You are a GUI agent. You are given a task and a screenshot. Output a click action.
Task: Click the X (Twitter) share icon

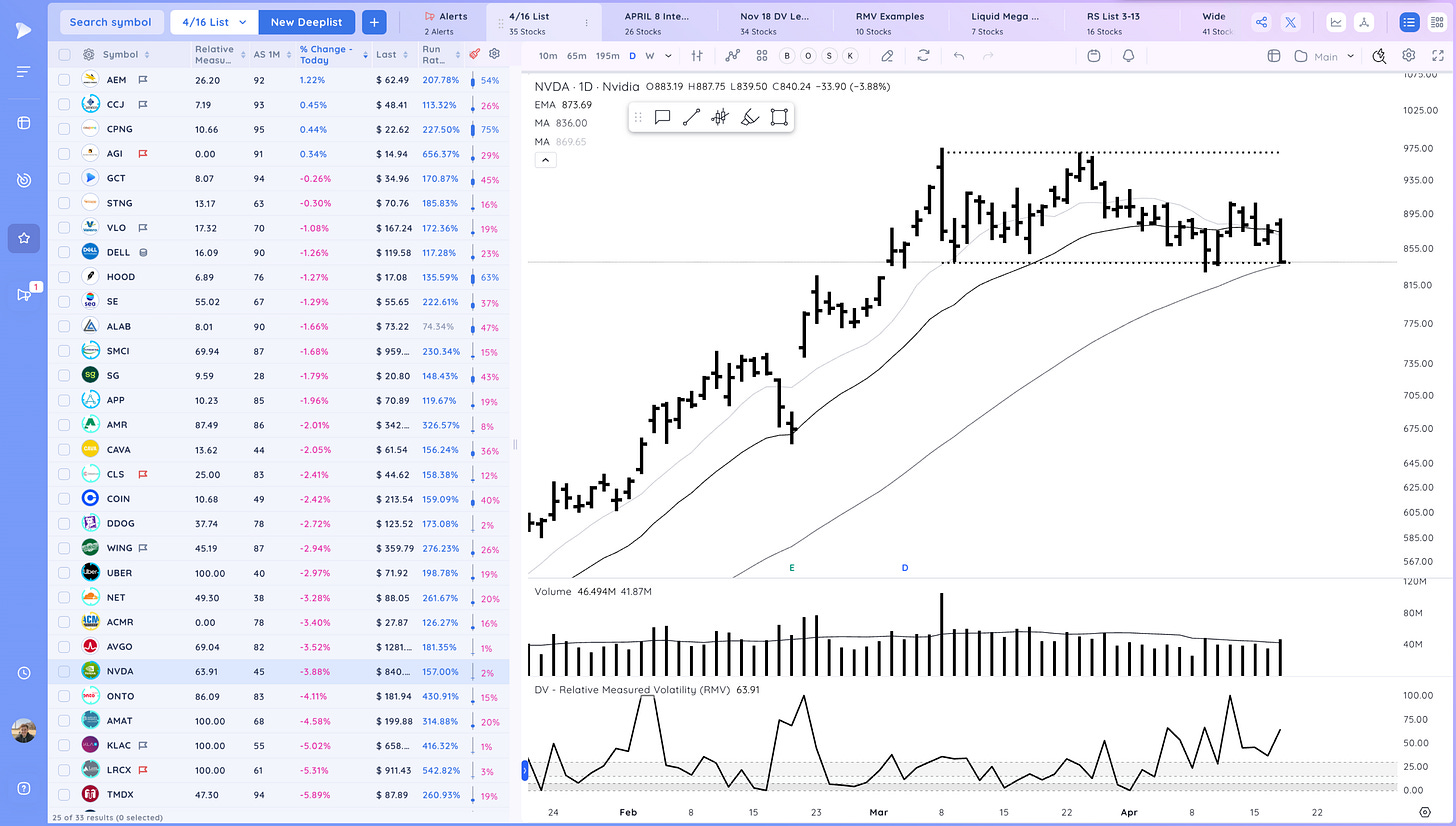pos(1291,22)
